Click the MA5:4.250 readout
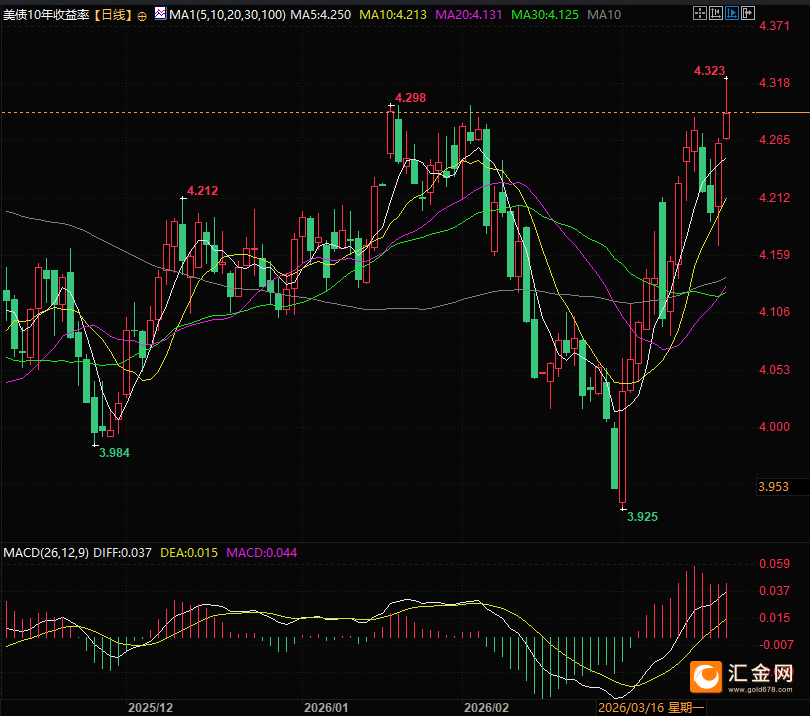The height and width of the screenshot is (716, 810). 320,15
